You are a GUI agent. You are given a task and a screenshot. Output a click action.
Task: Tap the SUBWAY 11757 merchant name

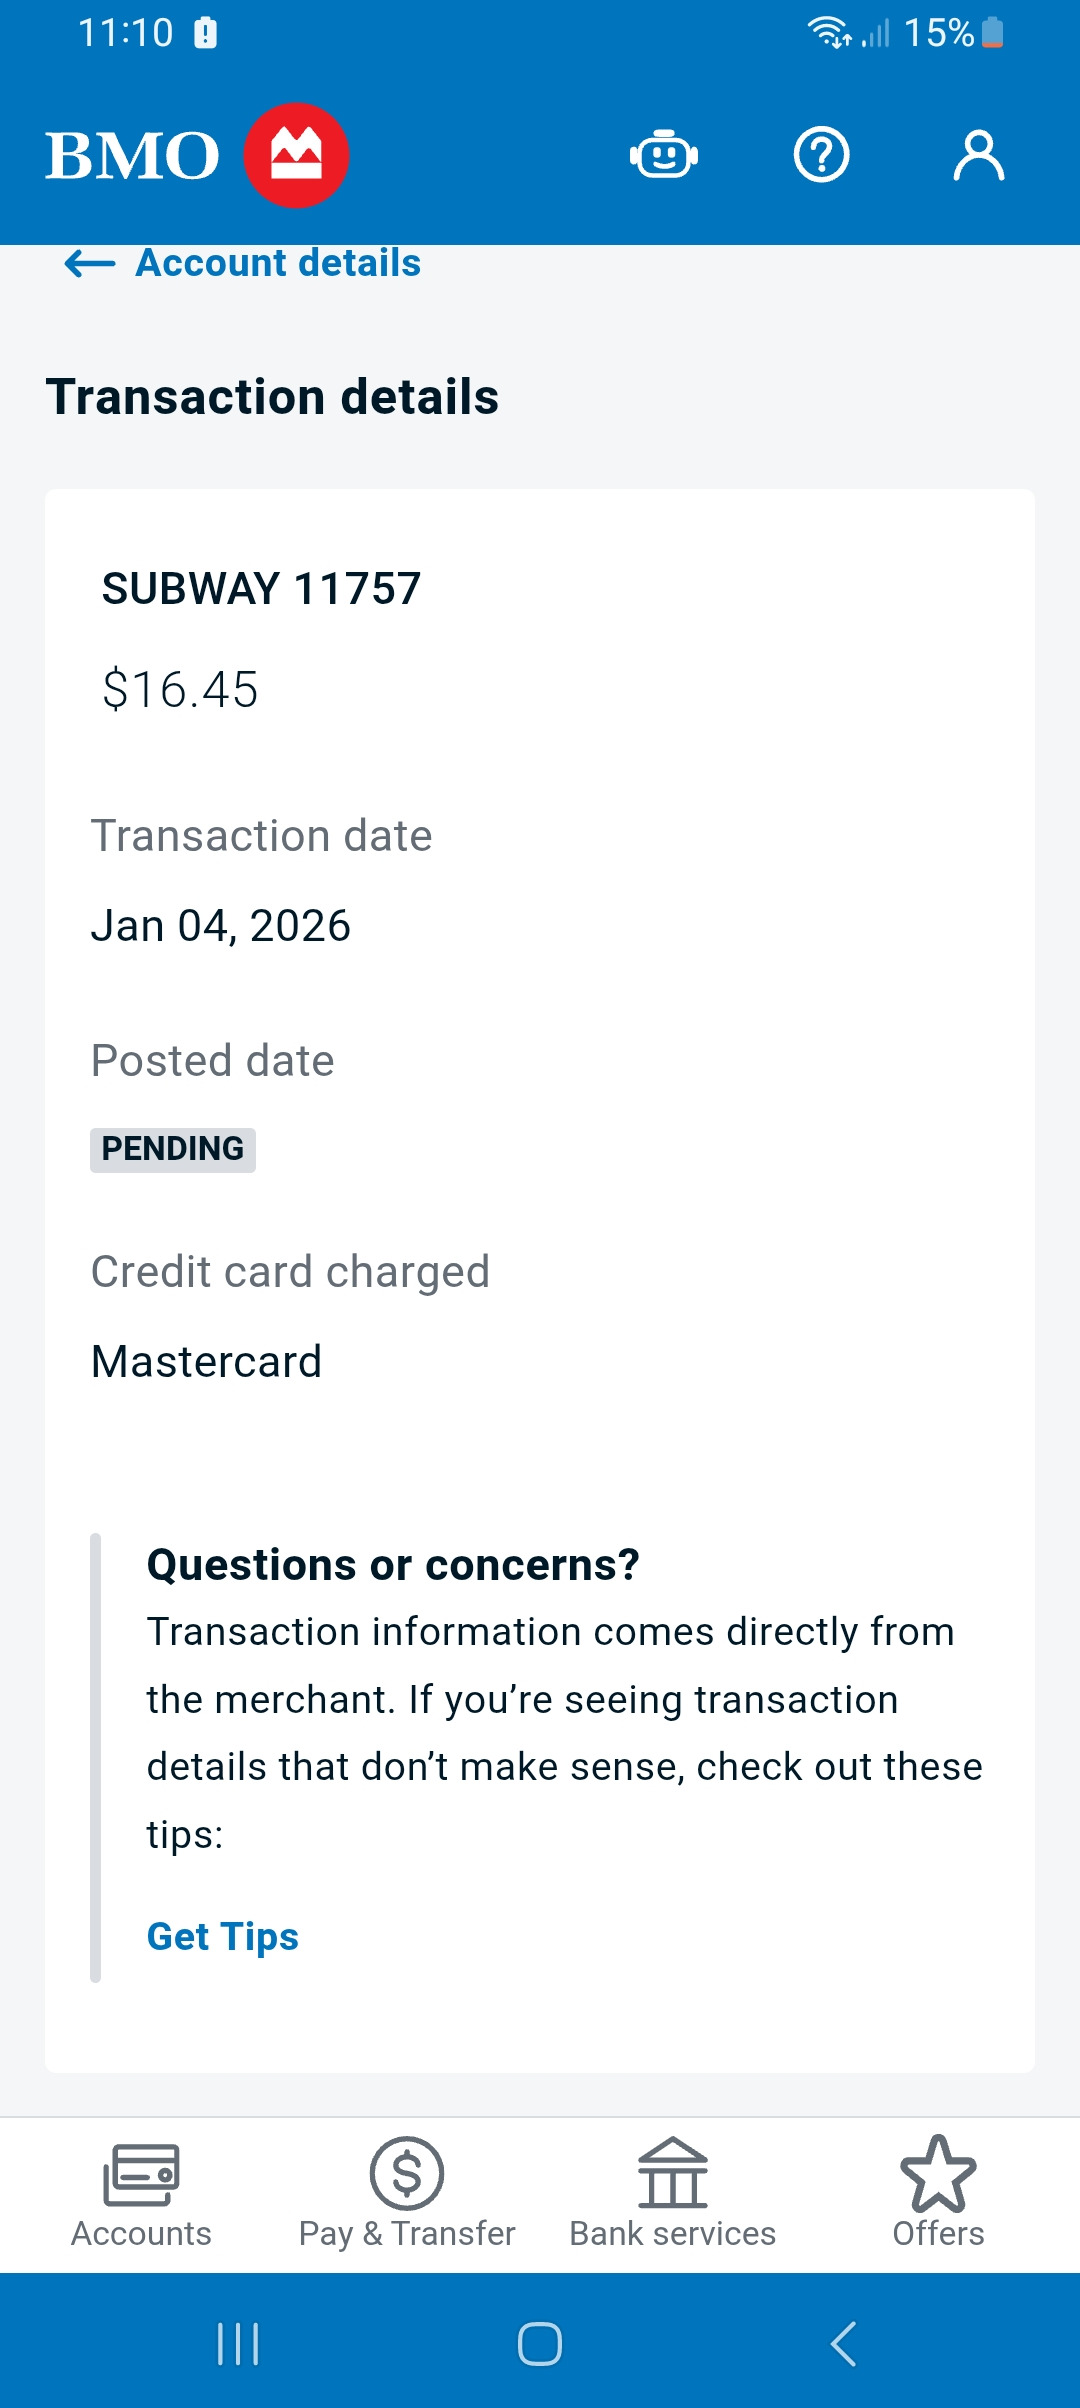(x=261, y=588)
